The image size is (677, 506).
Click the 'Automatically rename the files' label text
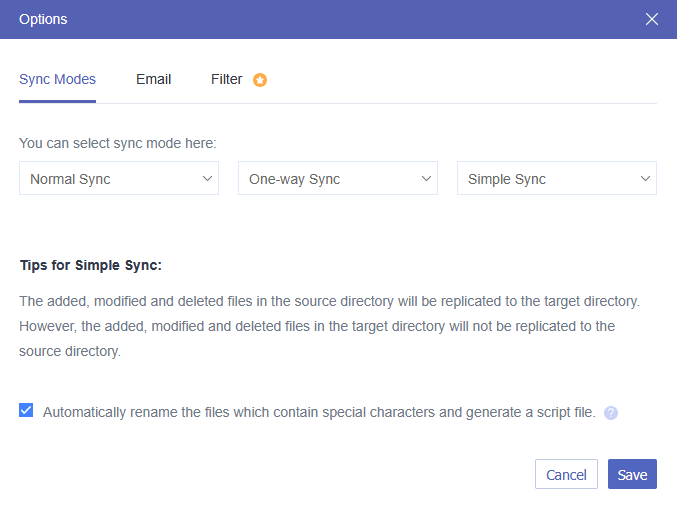[x=319, y=412]
